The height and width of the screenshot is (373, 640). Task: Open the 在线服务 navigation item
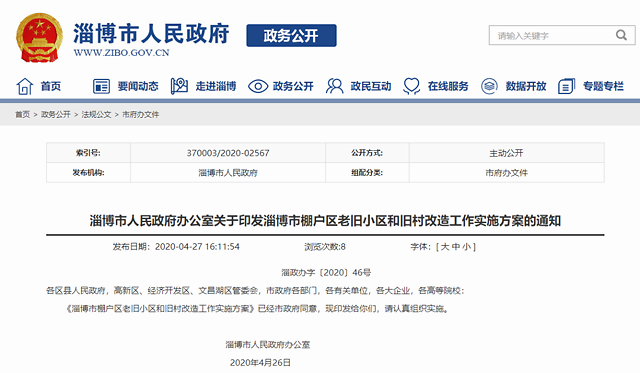pyautogui.click(x=448, y=86)
